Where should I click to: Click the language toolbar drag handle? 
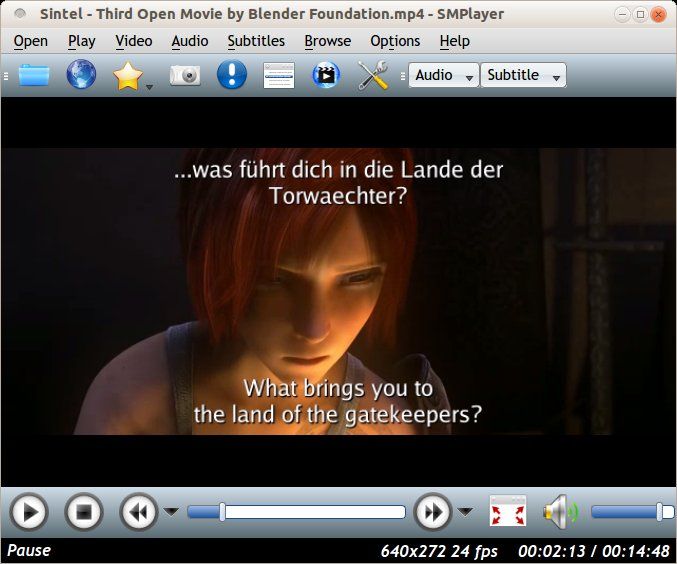[x=403, y=76]
